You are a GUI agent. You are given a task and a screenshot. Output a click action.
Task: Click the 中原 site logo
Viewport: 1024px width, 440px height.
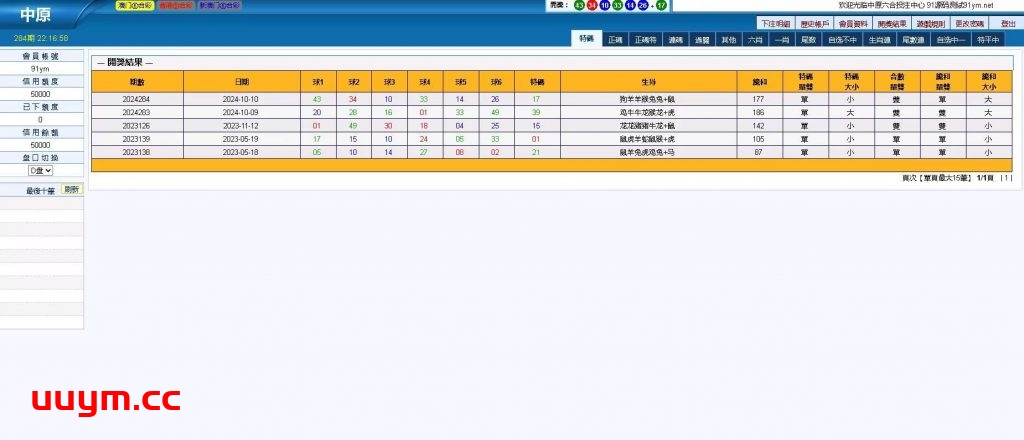coord(36,16)
